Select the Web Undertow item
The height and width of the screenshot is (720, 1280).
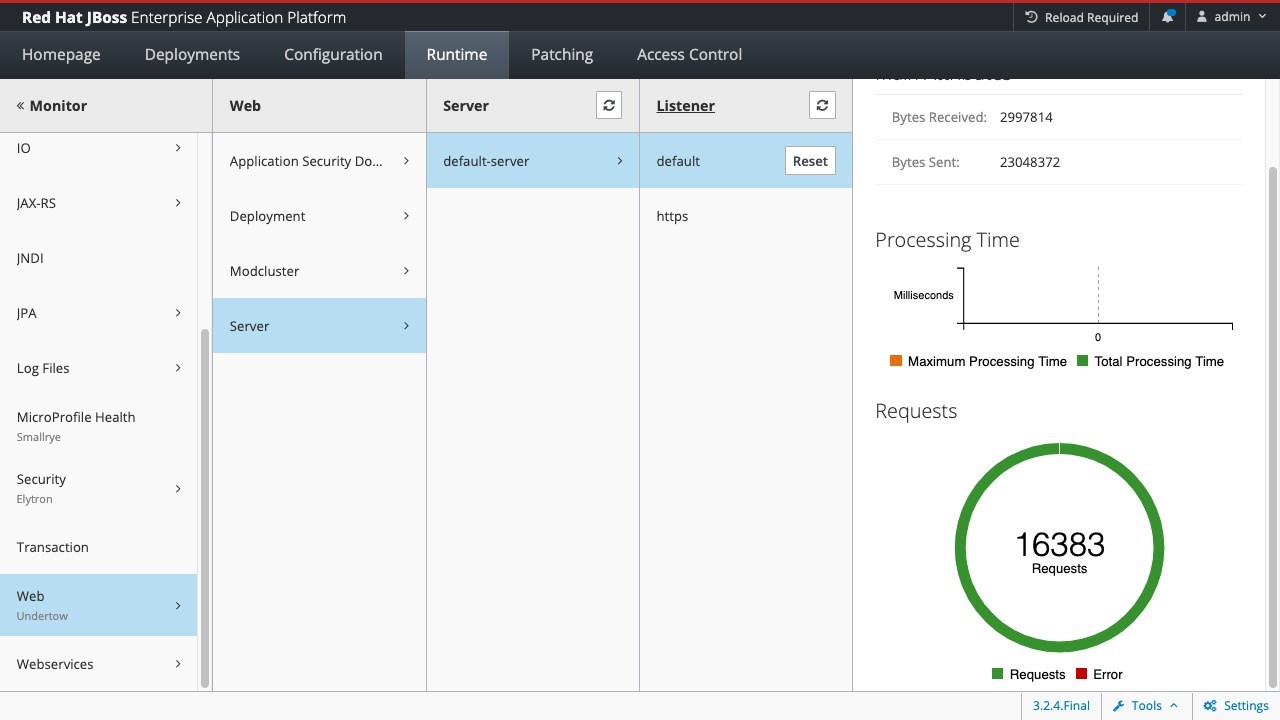pos(99,605)
